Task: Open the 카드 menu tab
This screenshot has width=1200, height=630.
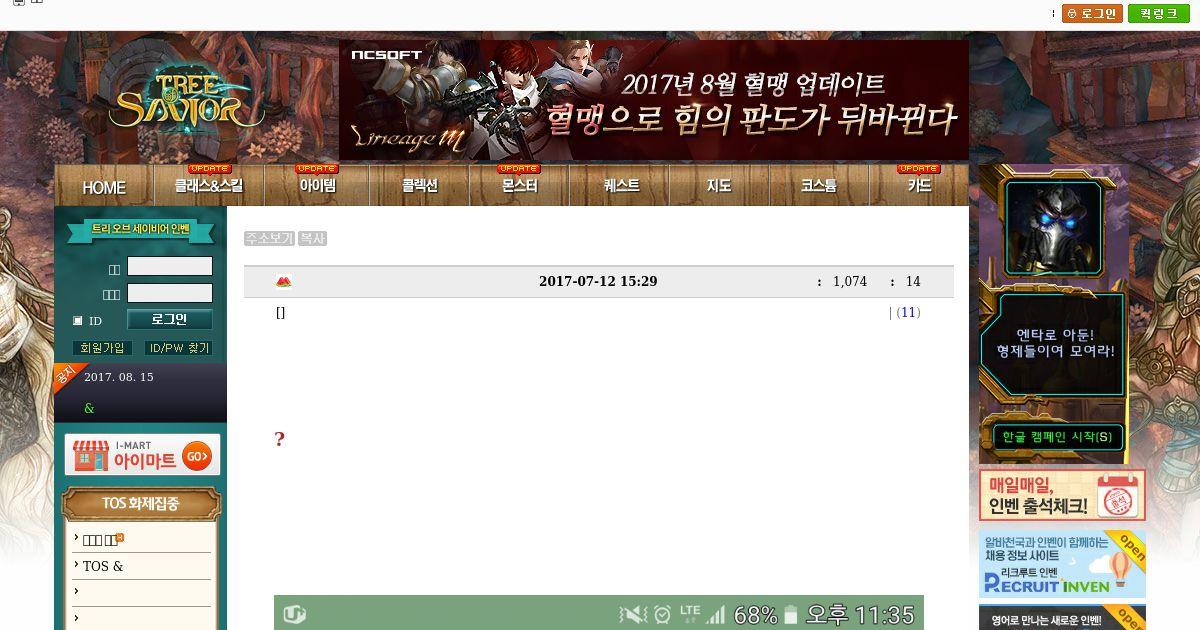Action: point(919,186)
